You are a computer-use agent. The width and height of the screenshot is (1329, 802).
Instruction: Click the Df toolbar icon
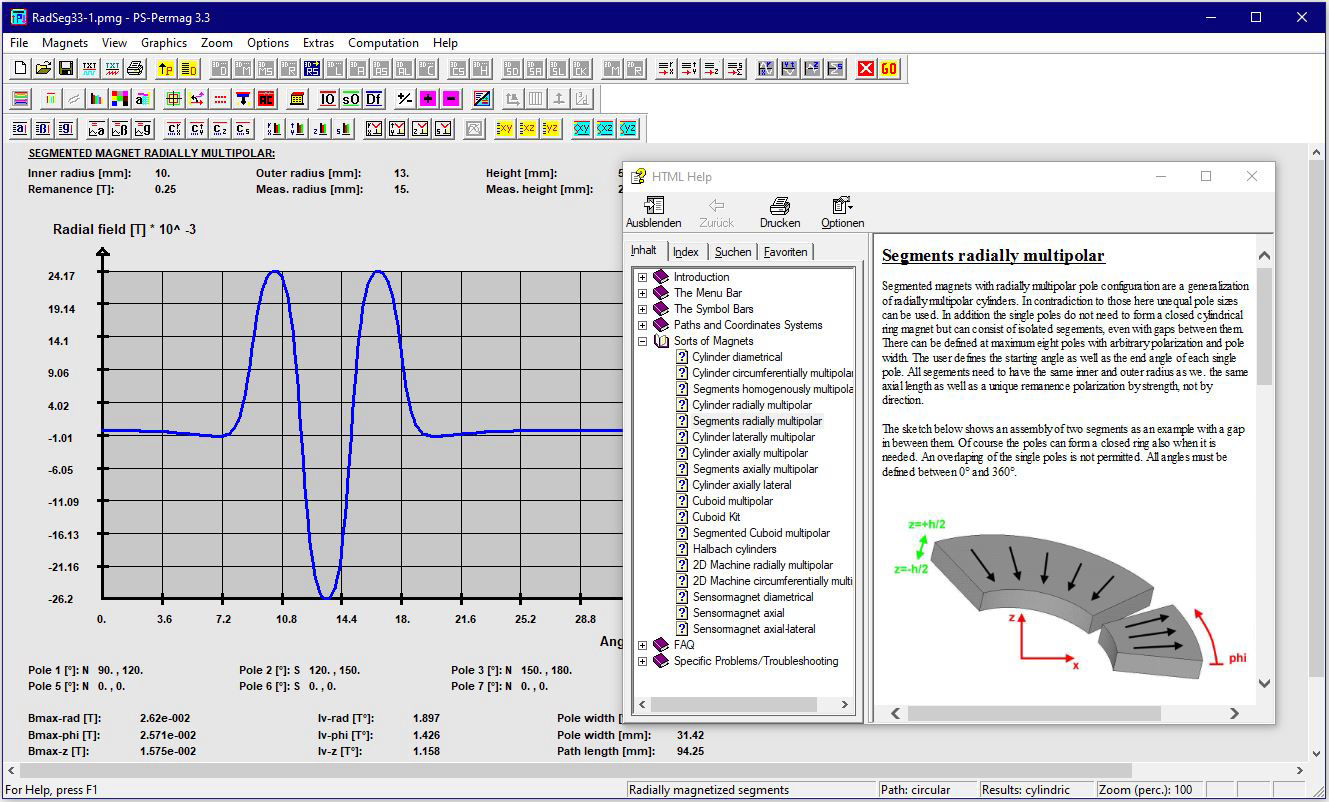pyautogui.click(x=374, y=99)
